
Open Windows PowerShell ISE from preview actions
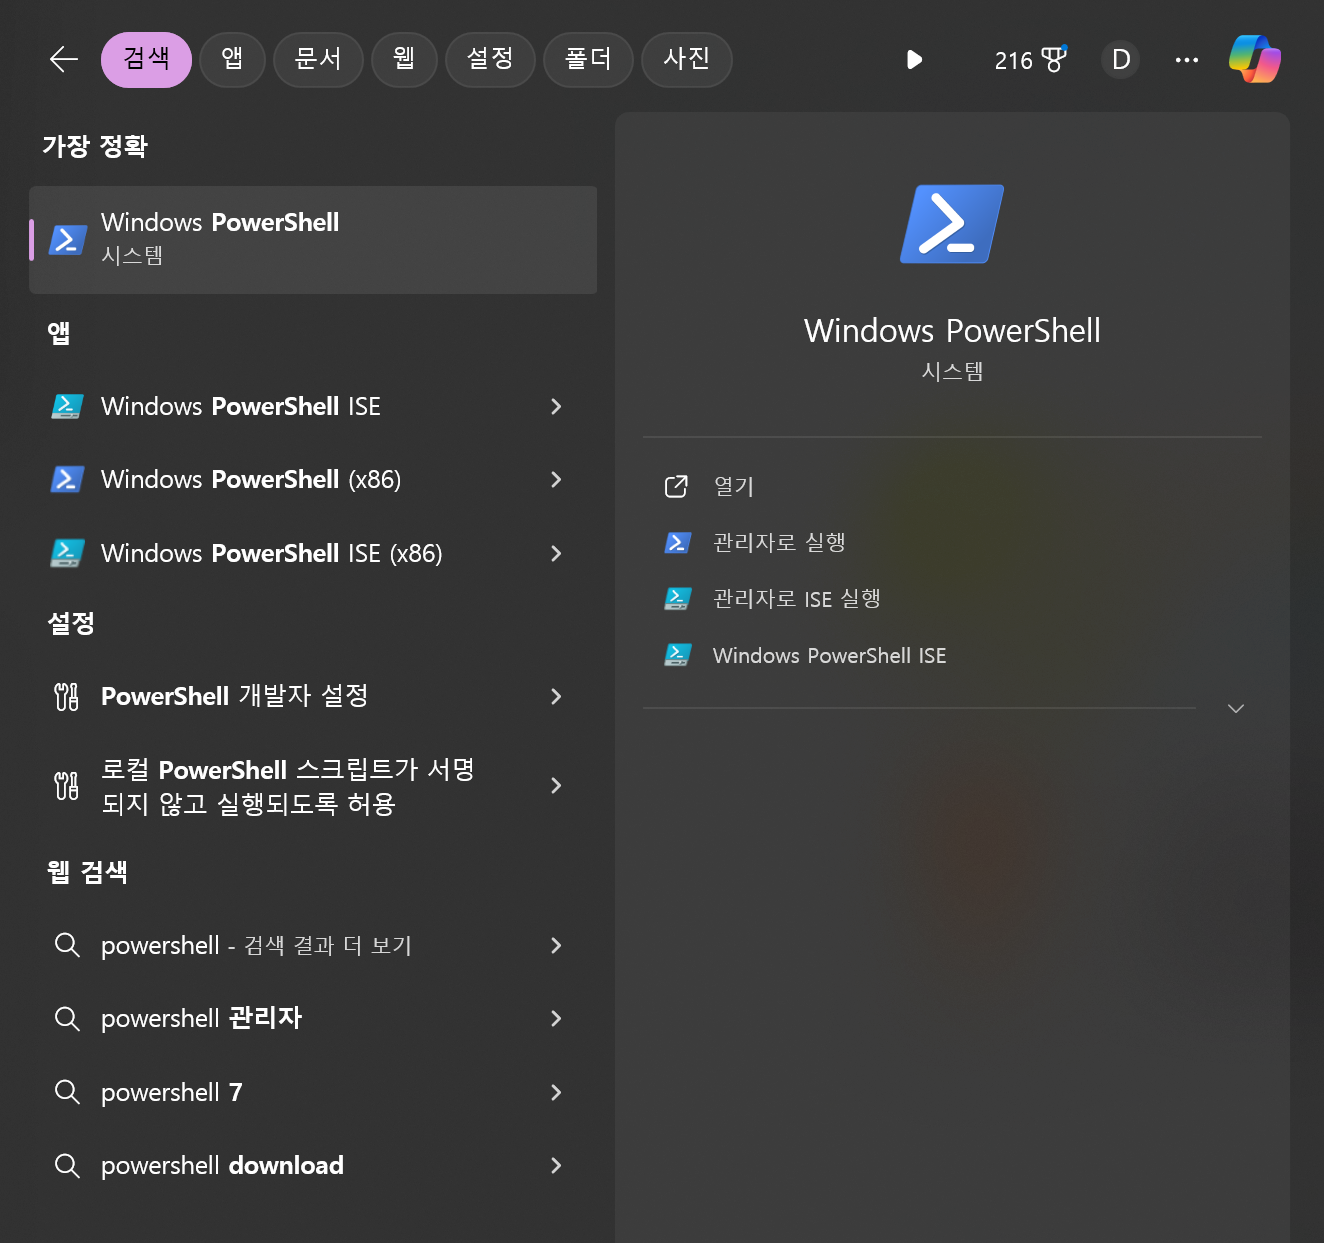click(829, 656)
